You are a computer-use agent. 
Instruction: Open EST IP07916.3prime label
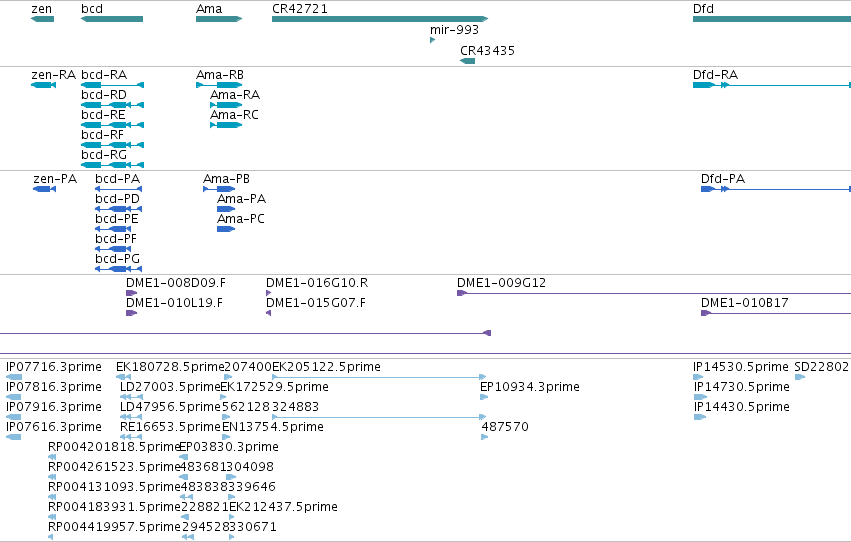pyautogui.click(x=54, y=407)
